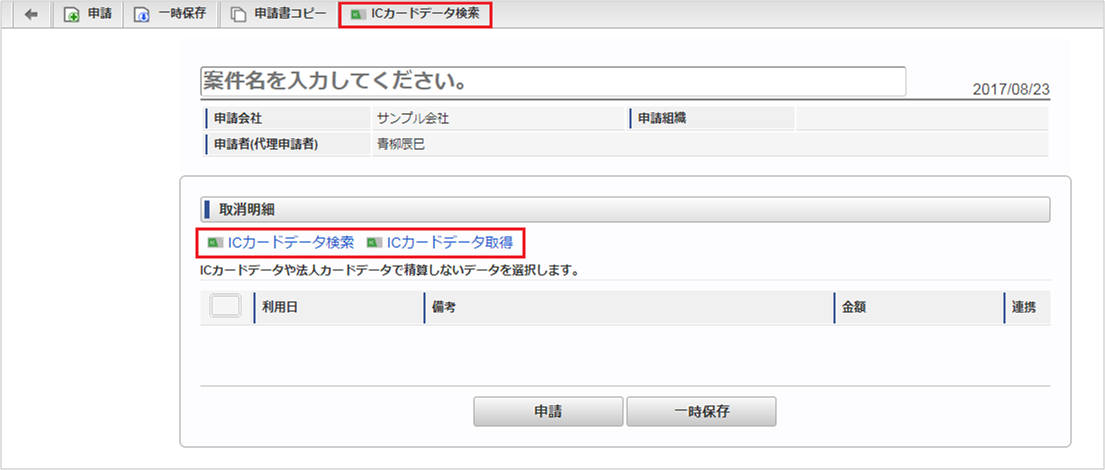The image size is (1105, 470).
Task: Click the bottom 申請 button
Action: (548, 412)
